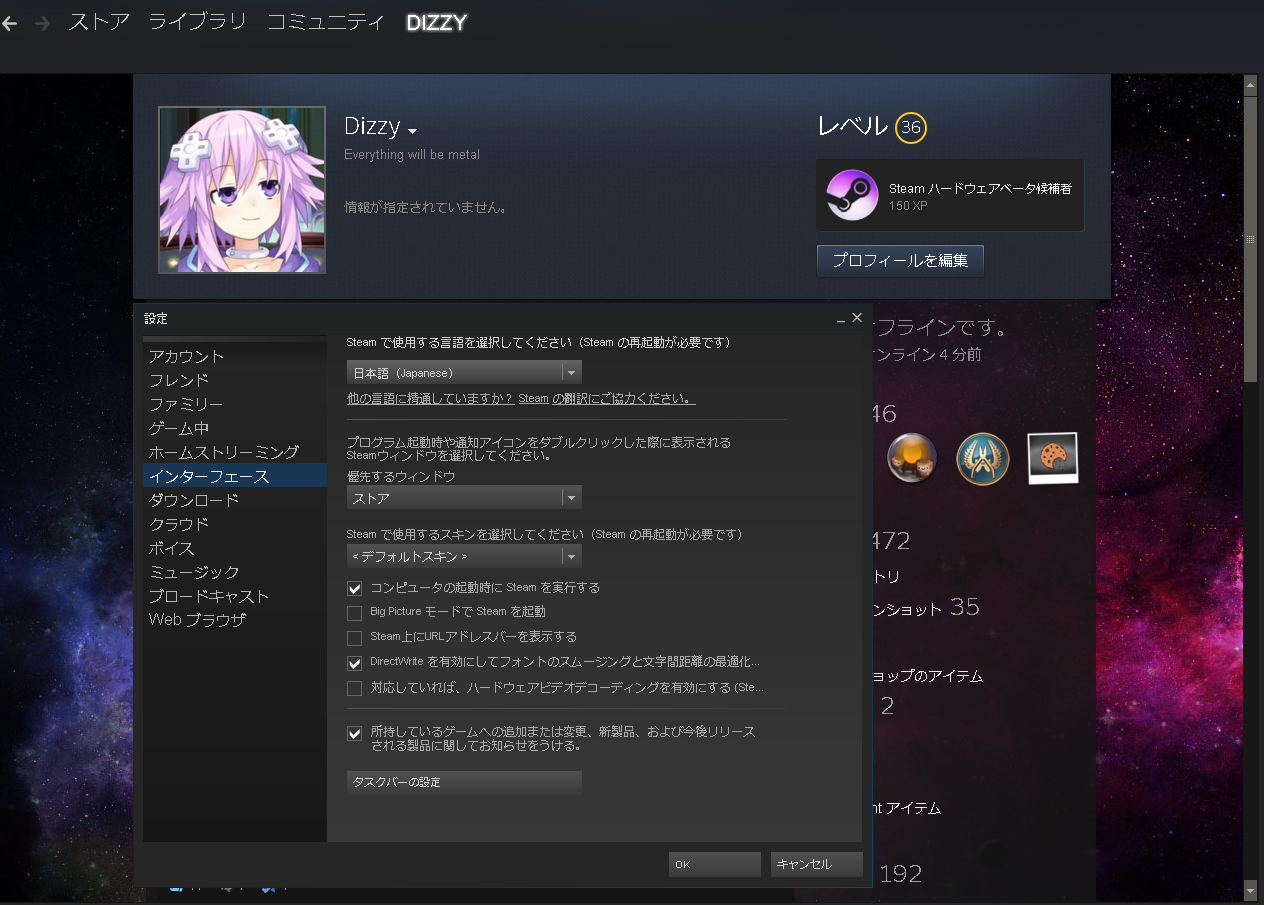The width and height of the screenshot is (1264, 905).
Task: Click the scrollbar up arrow
Action: (x=1250, y=86)
